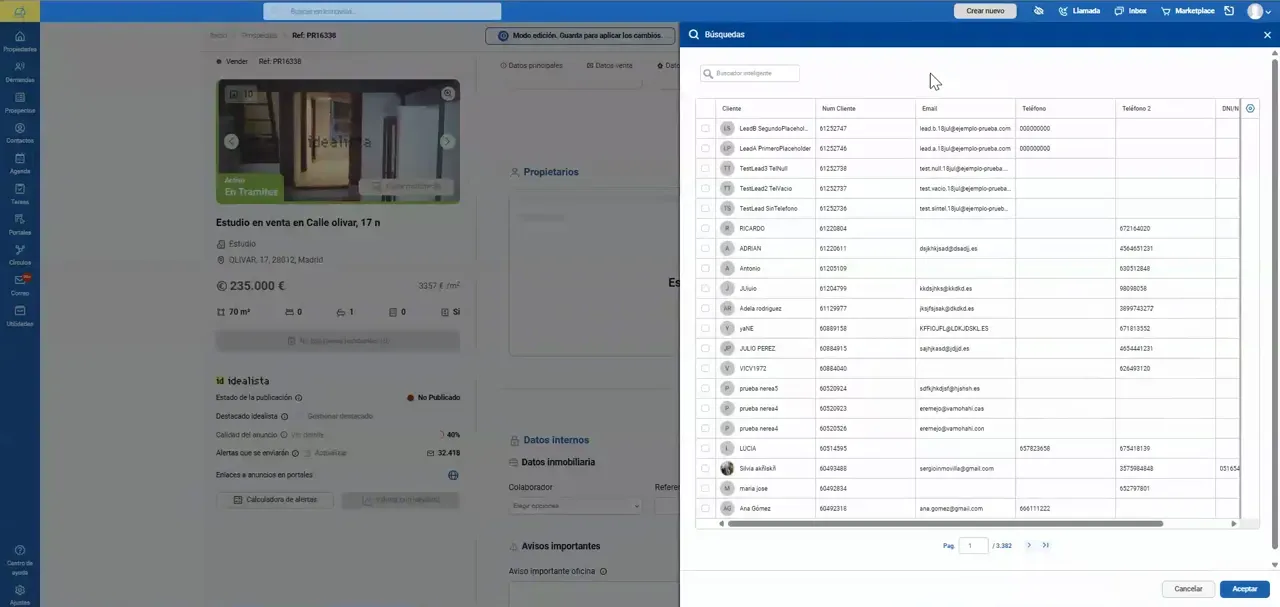Image resolution: width=1280 pixels, height=607 pixels.
Task: Go to the next page of results
Action: point(1029,546)
